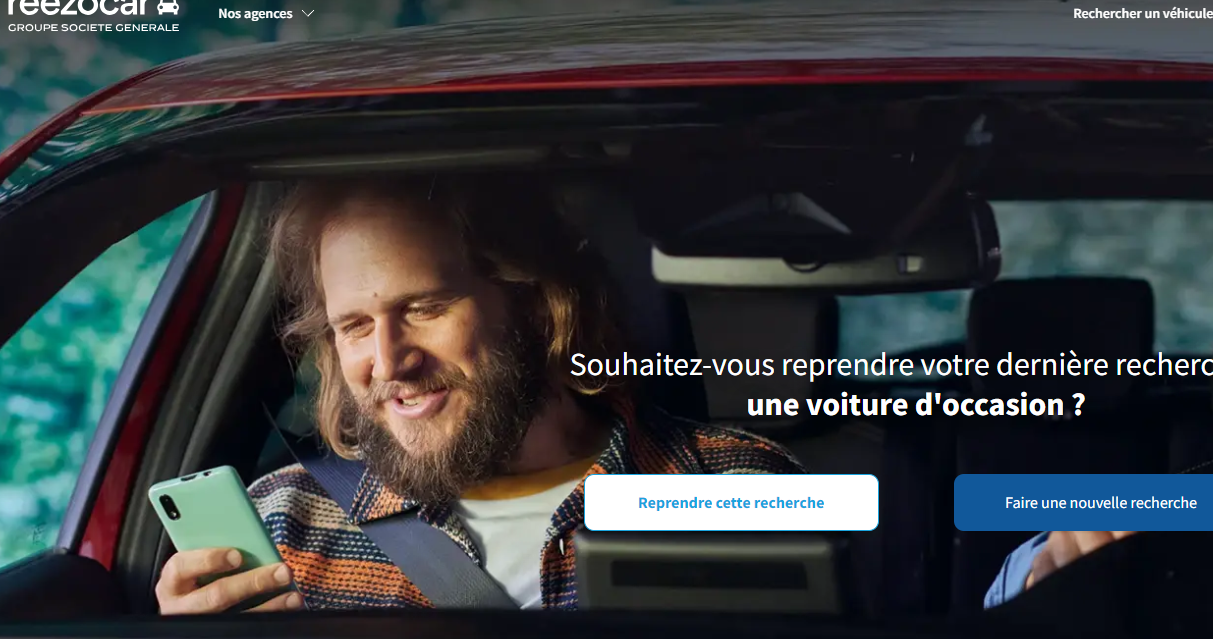Click the Groupe Societe Generale tagline
1213x639 pixels.
coord(93,27)
